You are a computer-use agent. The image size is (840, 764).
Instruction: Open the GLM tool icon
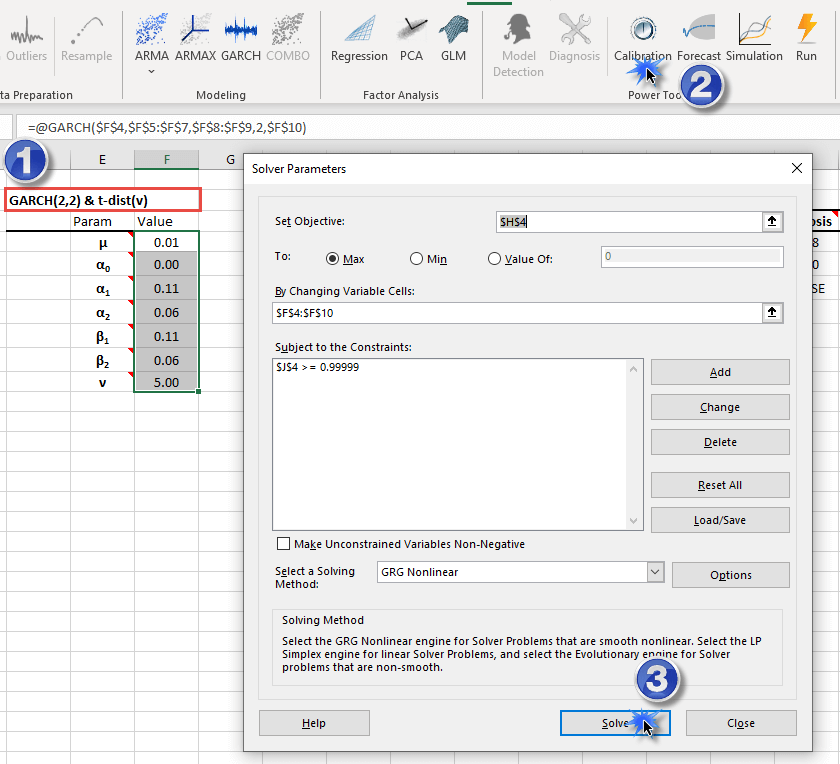pos(453,36)
